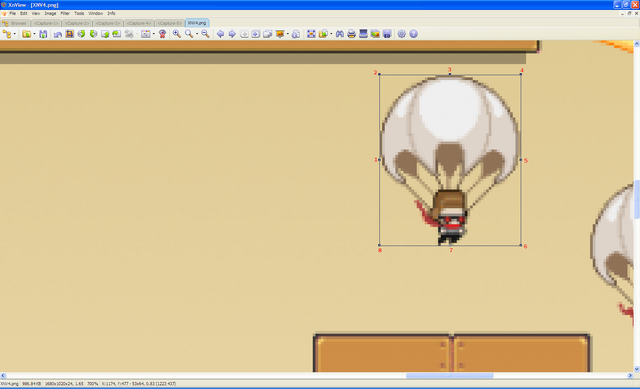Click the Zoom in magnifier icon
Viewport: 640px width, 389px height.
pyautogui.click(x=176, y=34)
